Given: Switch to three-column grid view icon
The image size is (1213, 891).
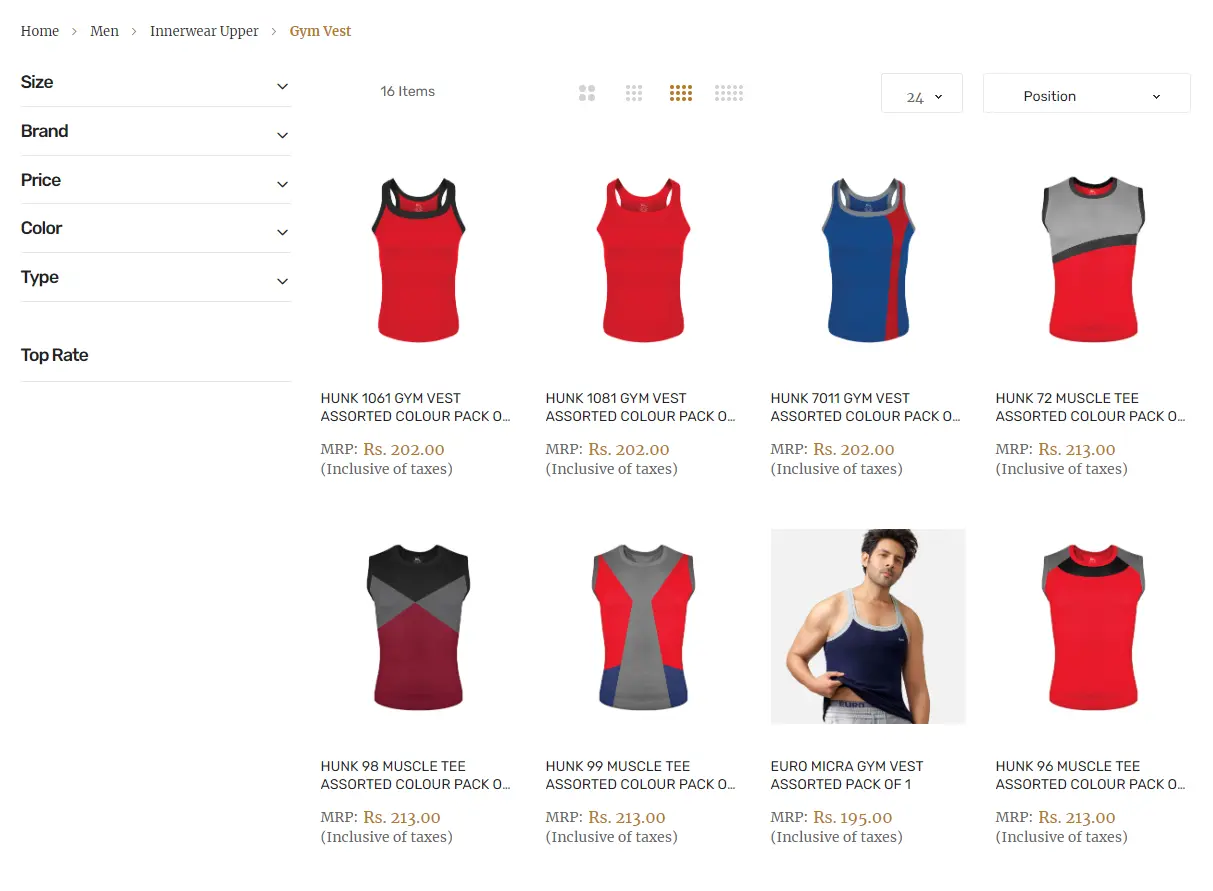Looking at the screenshot, I should point(634,93).
